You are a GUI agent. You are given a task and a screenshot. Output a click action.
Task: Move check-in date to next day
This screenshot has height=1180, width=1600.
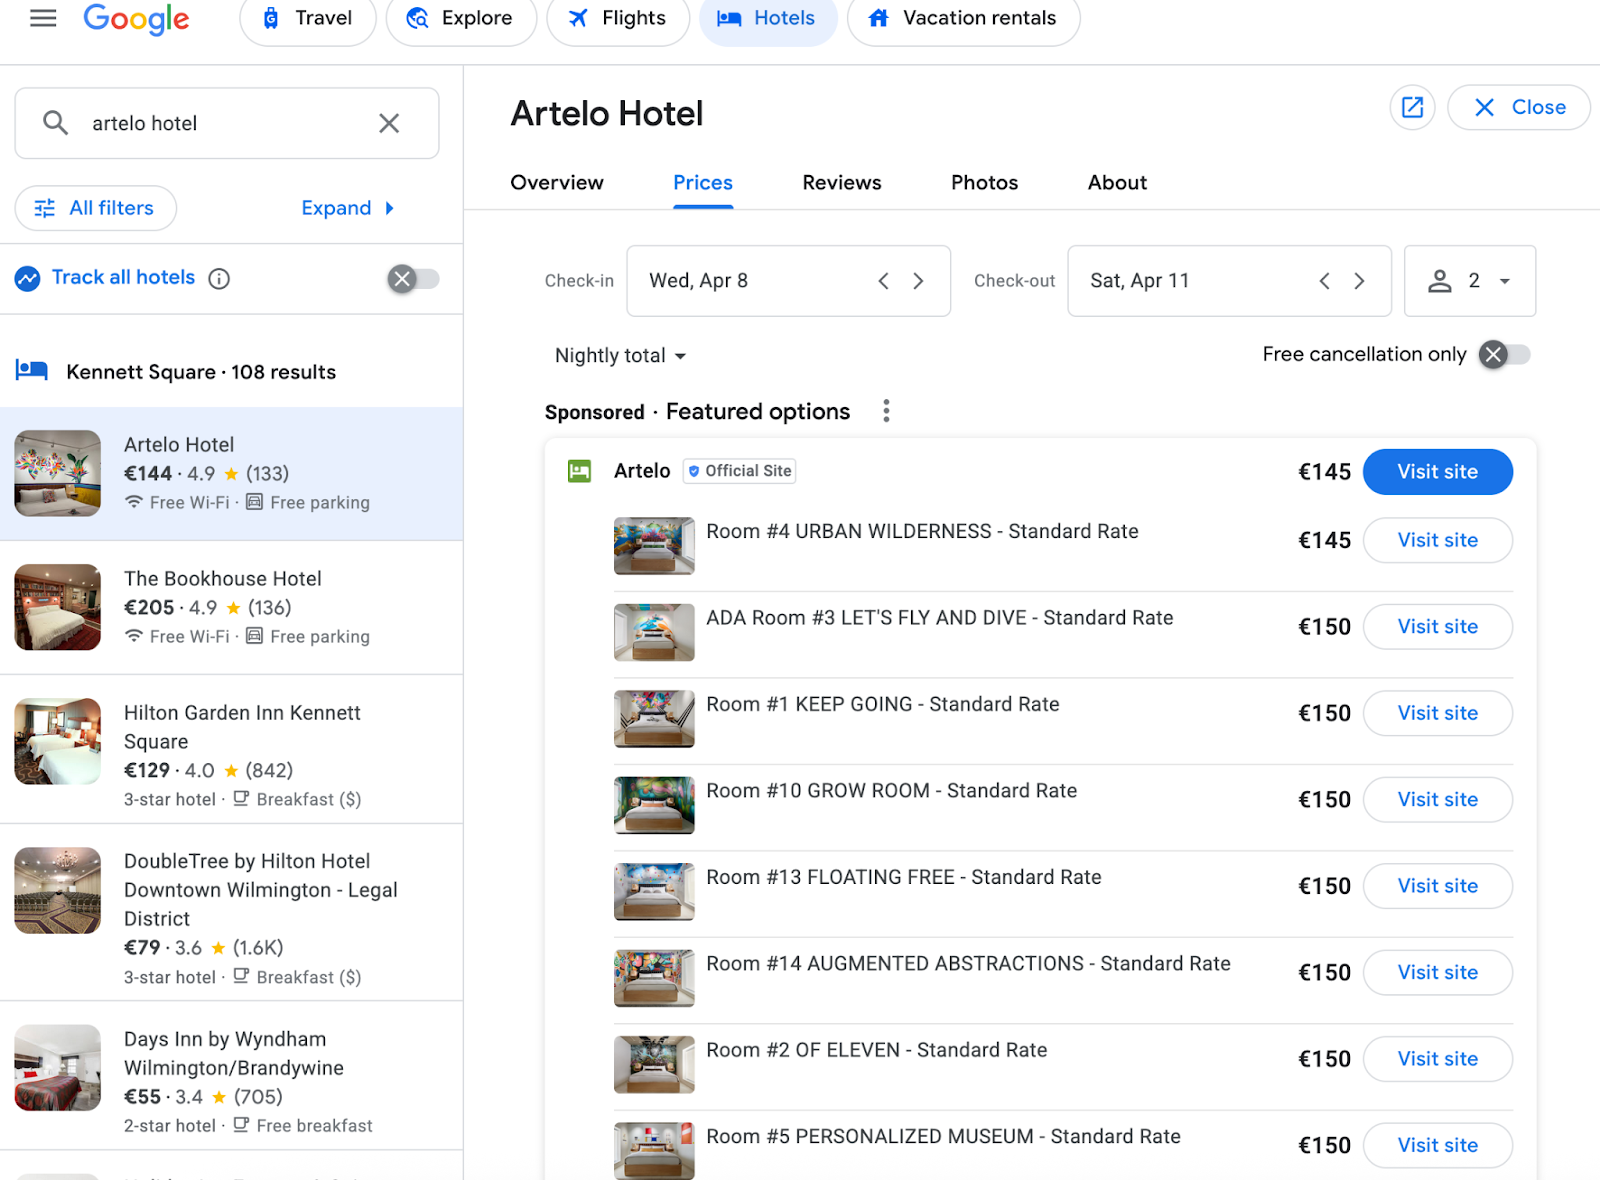[x=918, y=281]
